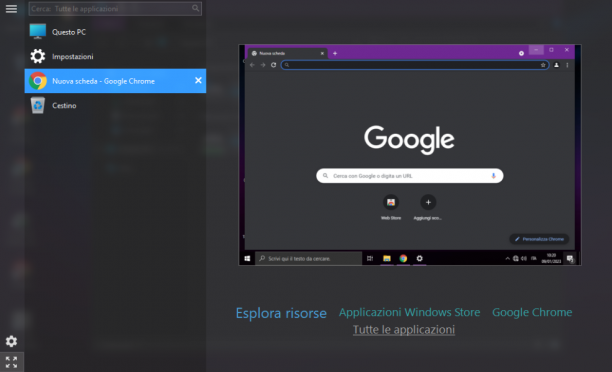Select the Tutte le applicazioni link

[x=404, y=330]
